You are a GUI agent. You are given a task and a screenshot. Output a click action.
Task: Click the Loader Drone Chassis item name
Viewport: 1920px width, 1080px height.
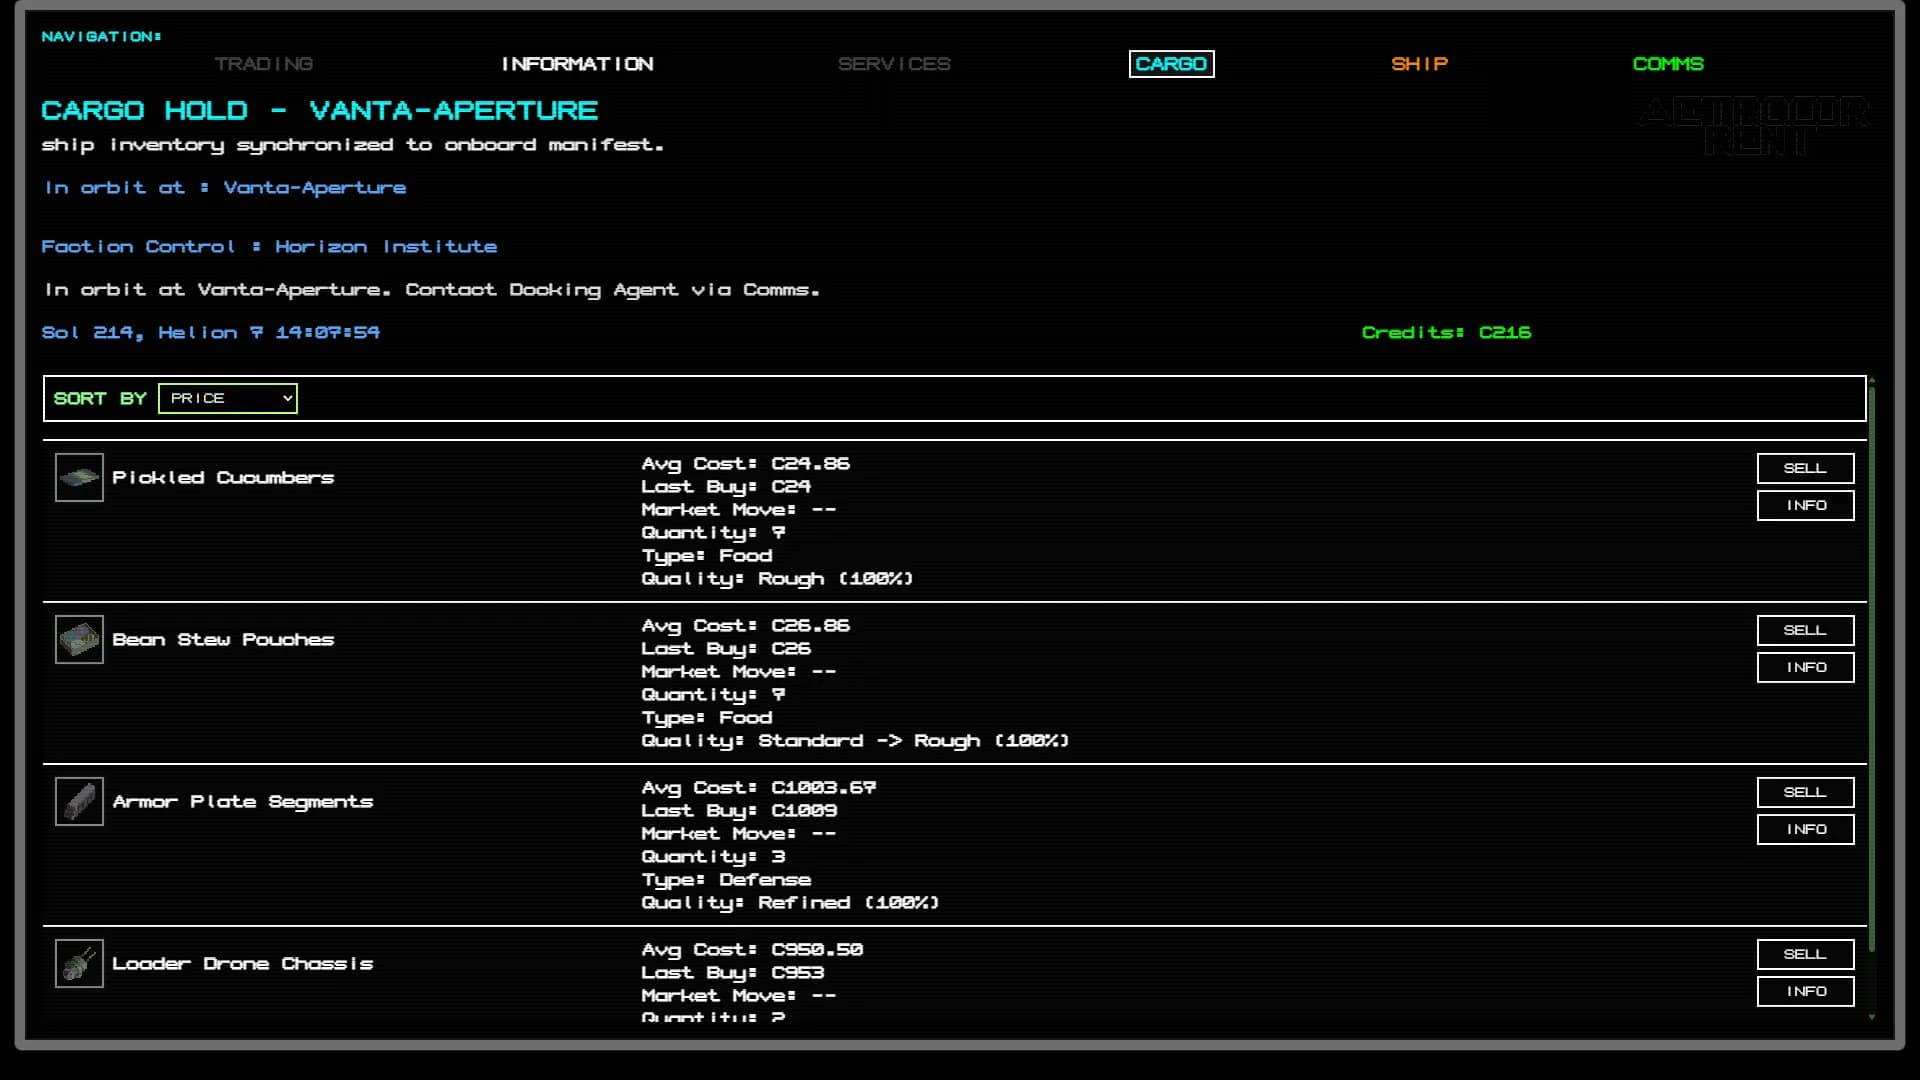243,964
